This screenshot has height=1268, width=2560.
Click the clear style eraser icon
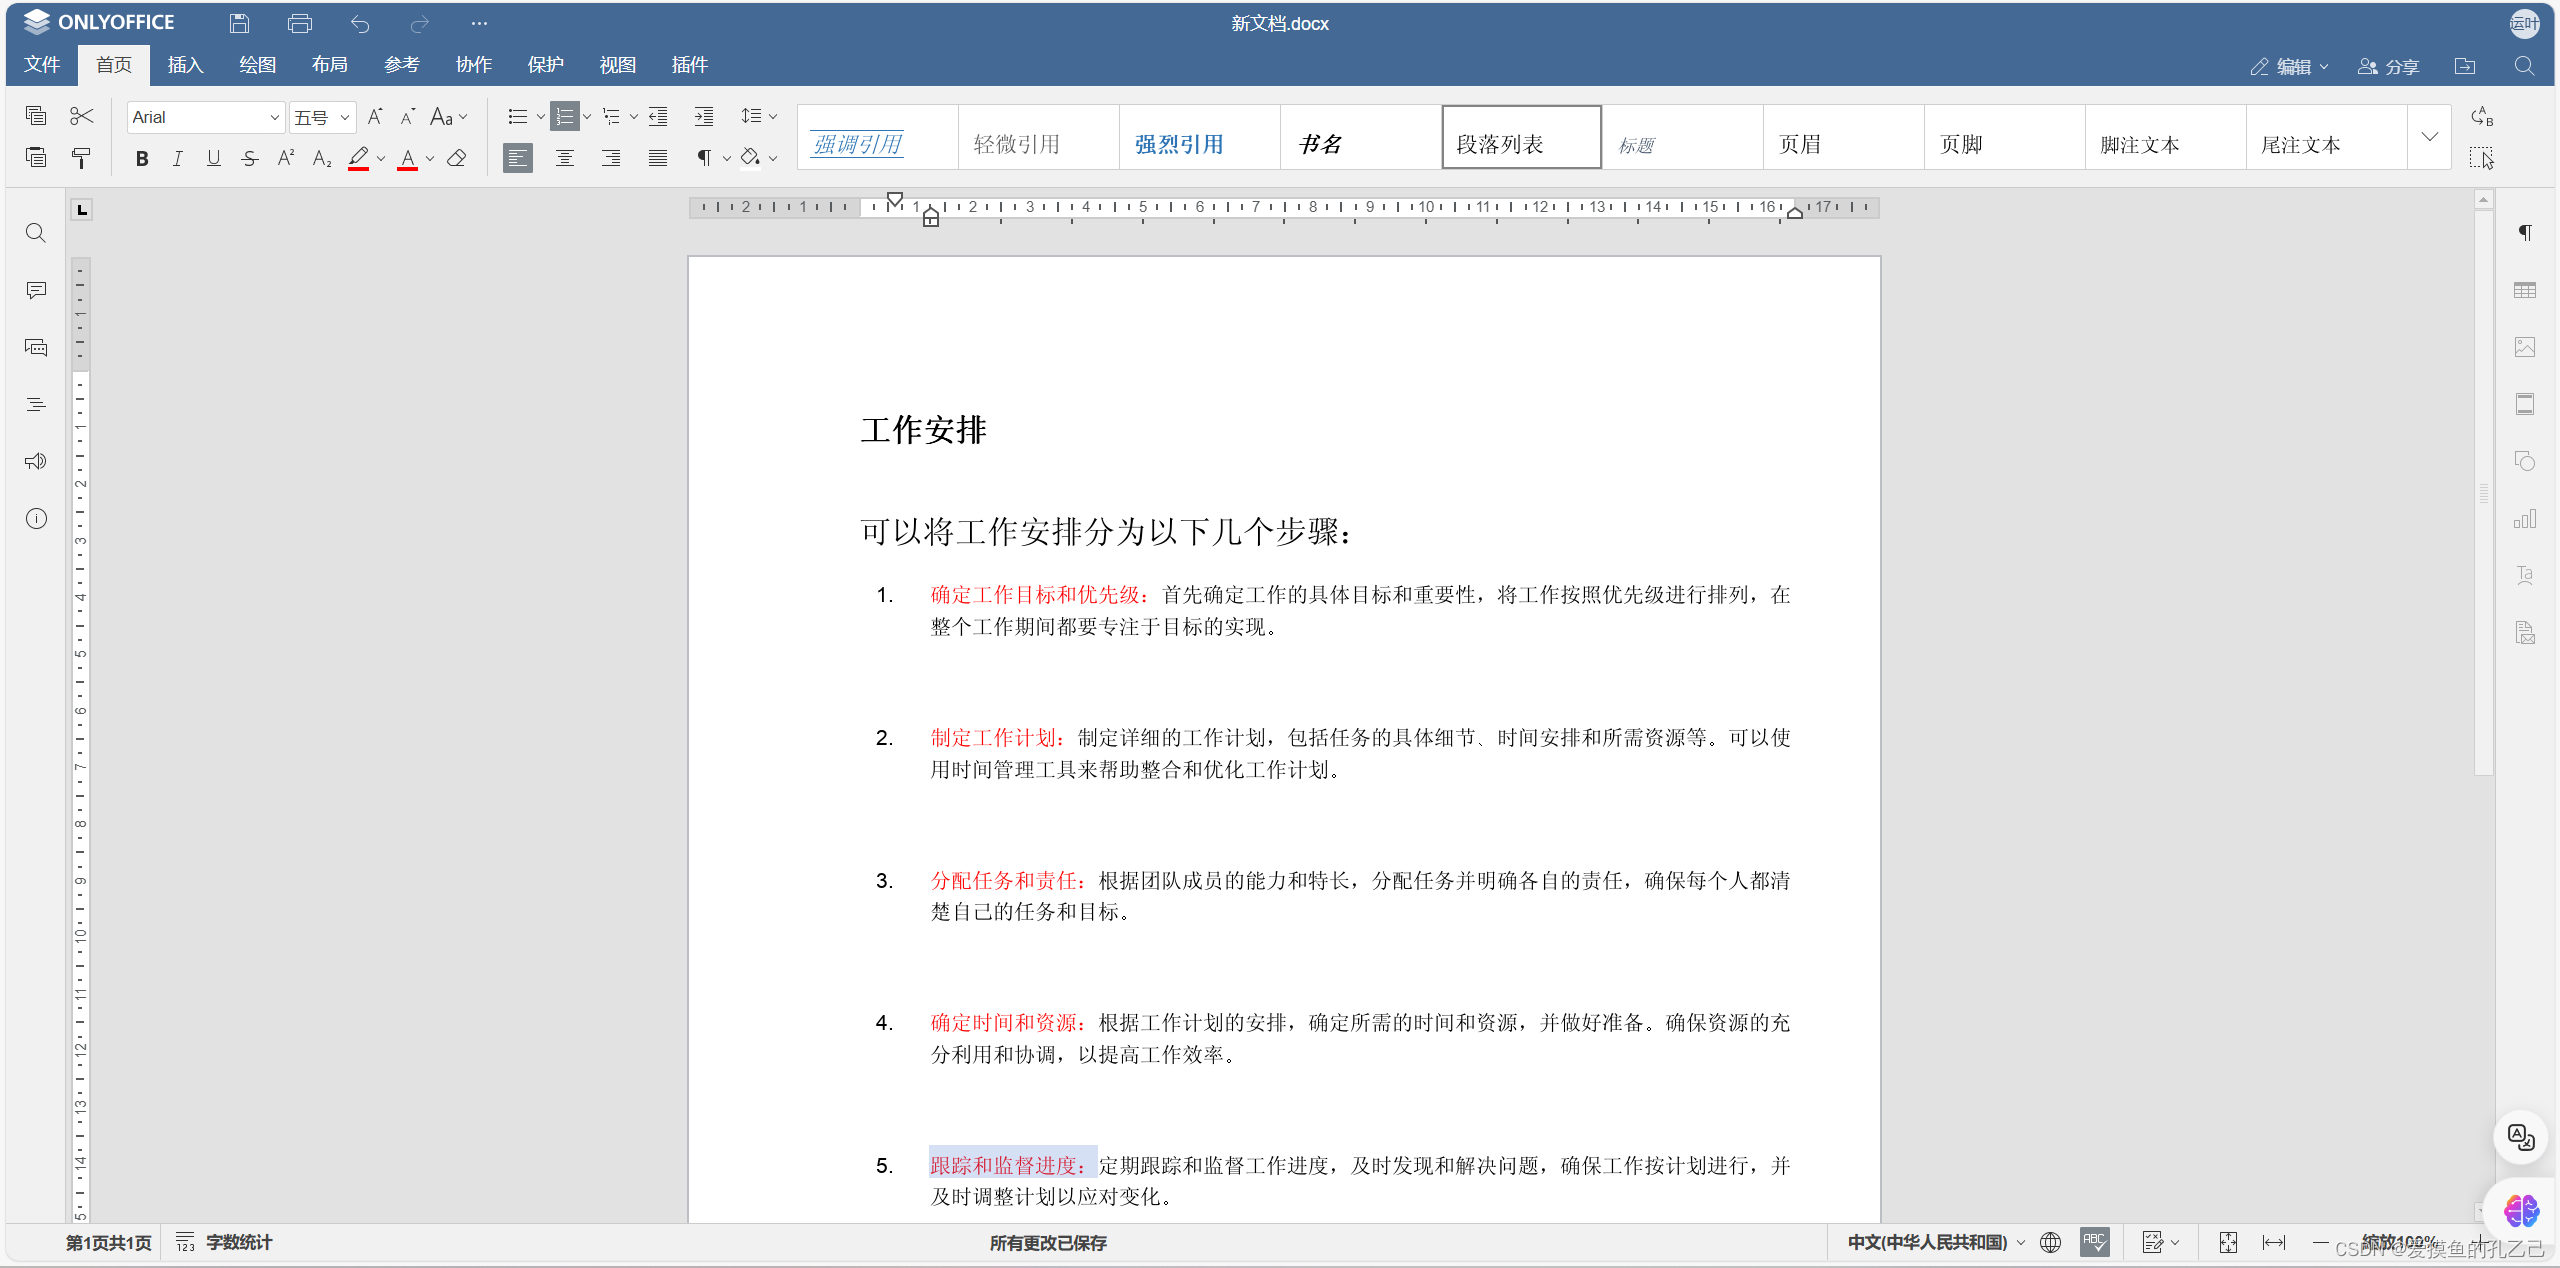click(x=457, y=158)
